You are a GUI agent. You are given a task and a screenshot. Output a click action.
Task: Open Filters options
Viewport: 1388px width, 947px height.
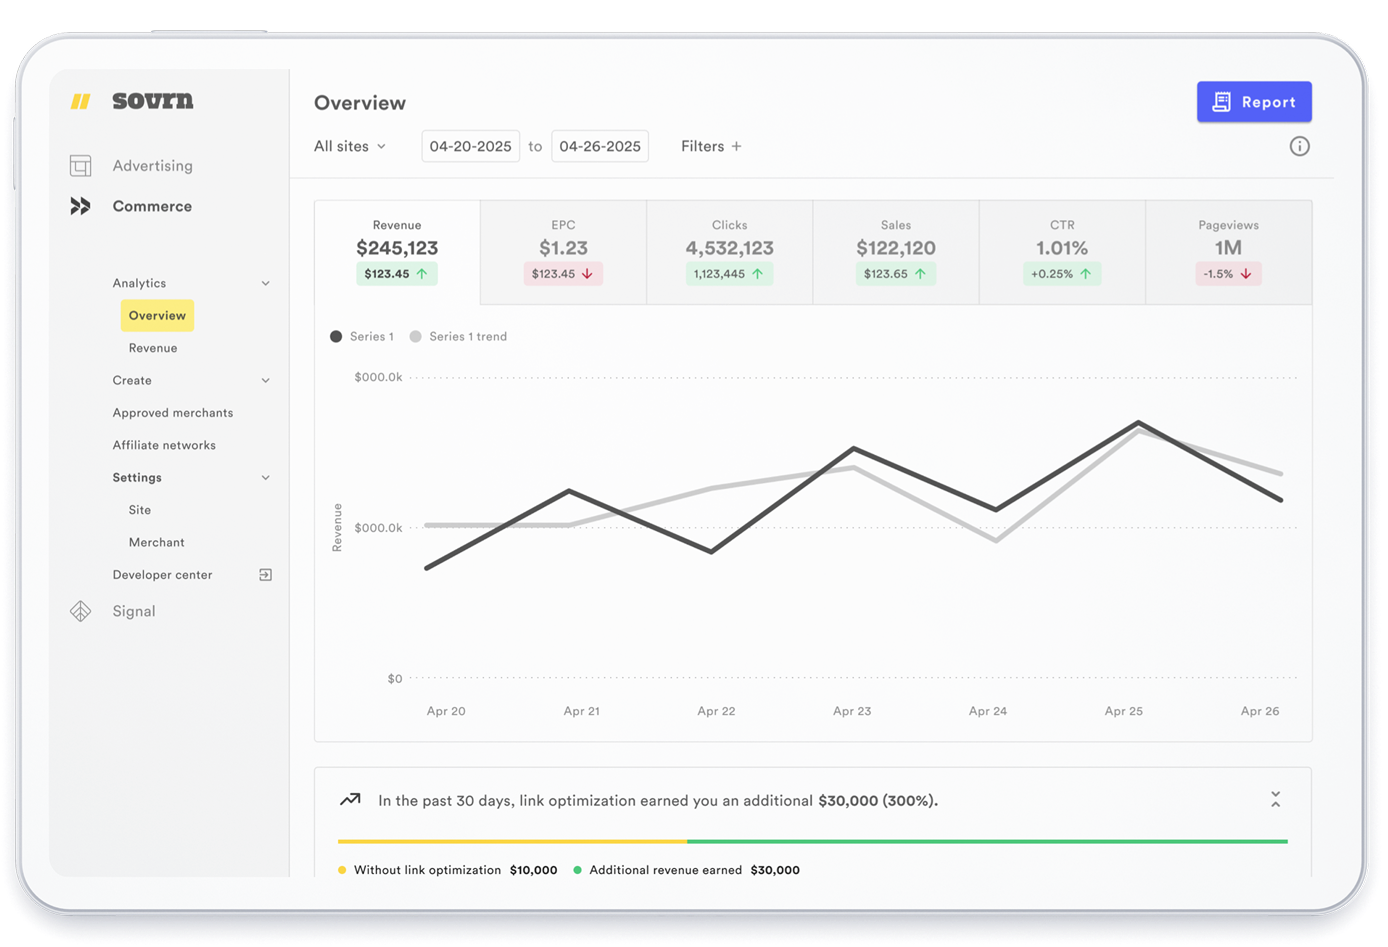[711, 146]
